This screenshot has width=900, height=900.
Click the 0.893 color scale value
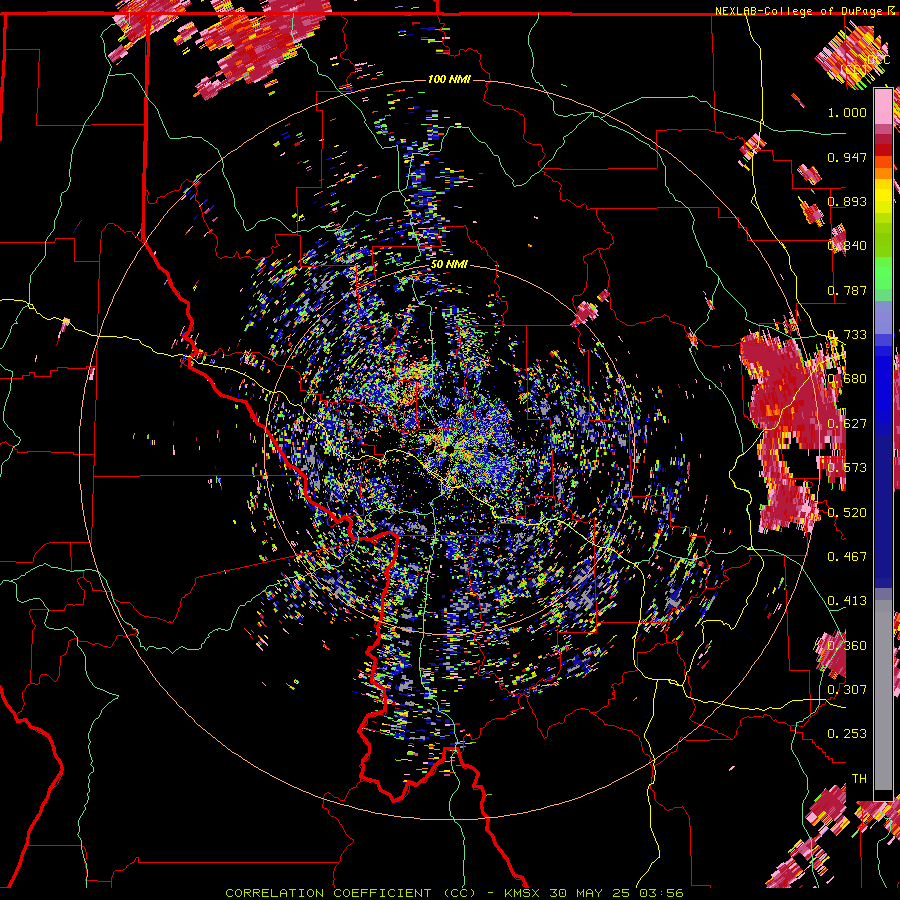(847, 201)
